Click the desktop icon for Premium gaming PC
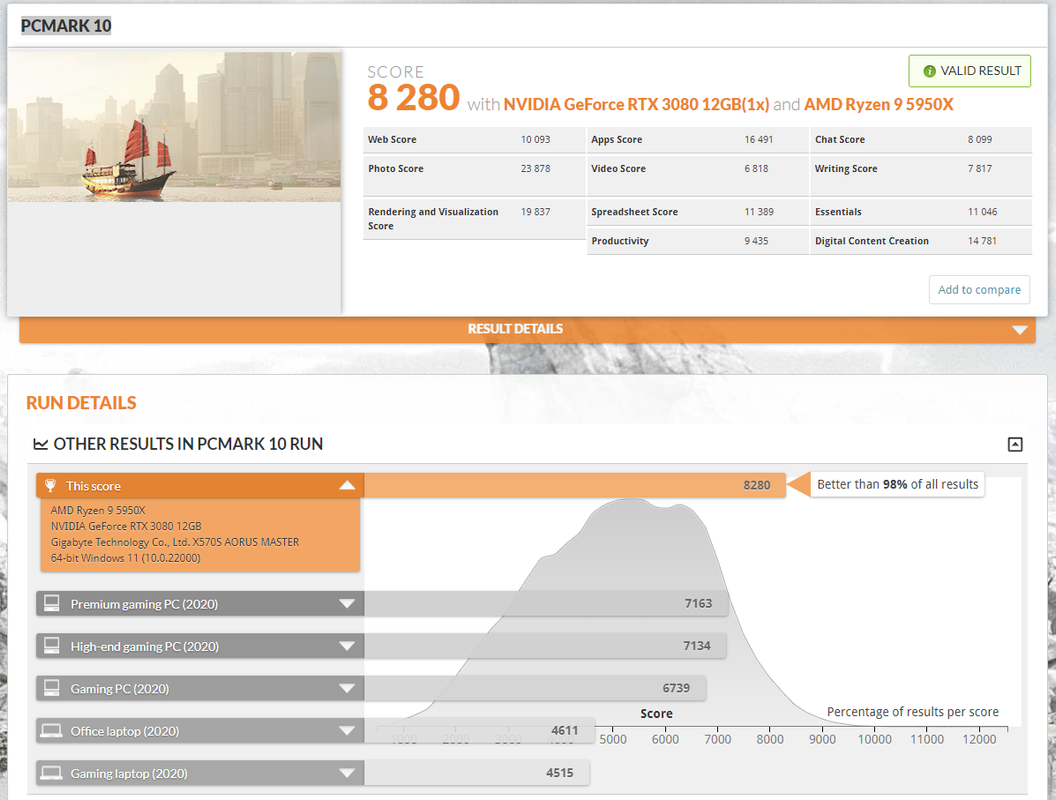This screenshot has width=1056, height=800. (52, 603)
